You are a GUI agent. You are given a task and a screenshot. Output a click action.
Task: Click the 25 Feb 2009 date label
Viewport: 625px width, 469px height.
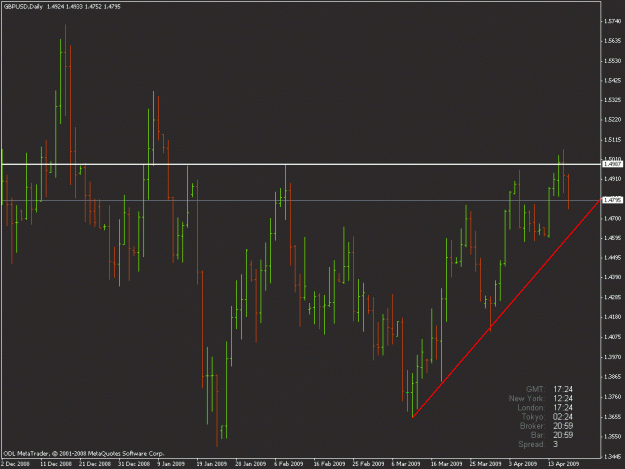click(x=368, y=464)
